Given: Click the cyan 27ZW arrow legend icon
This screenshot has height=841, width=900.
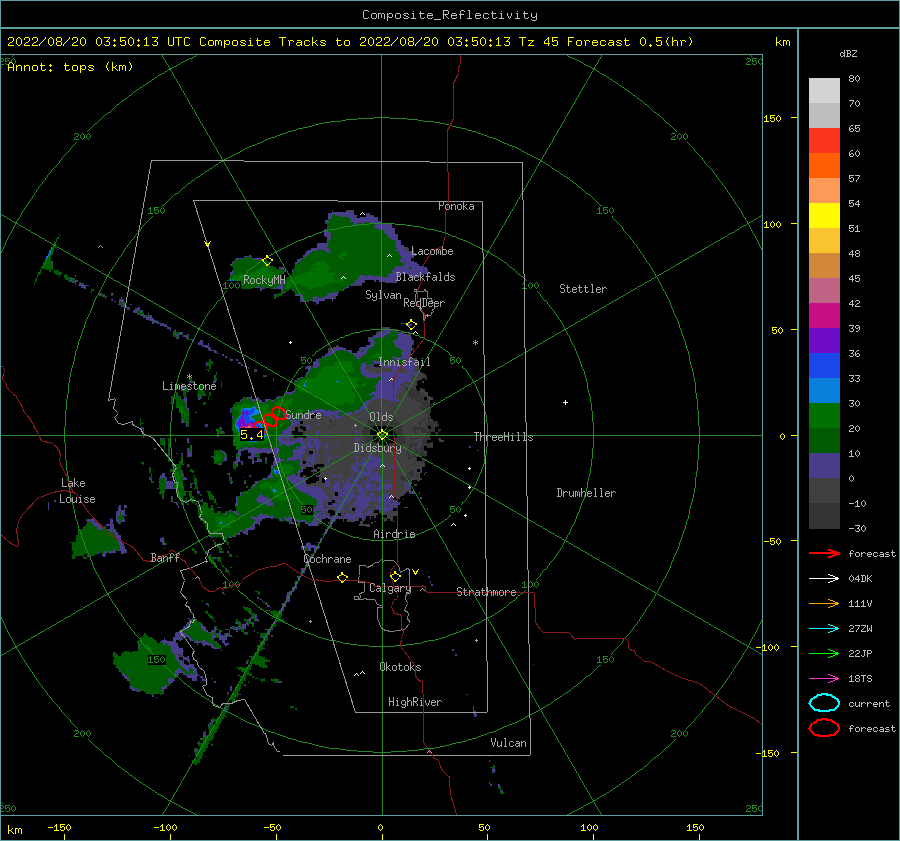Looking at the screenshot, I should 824,629.
